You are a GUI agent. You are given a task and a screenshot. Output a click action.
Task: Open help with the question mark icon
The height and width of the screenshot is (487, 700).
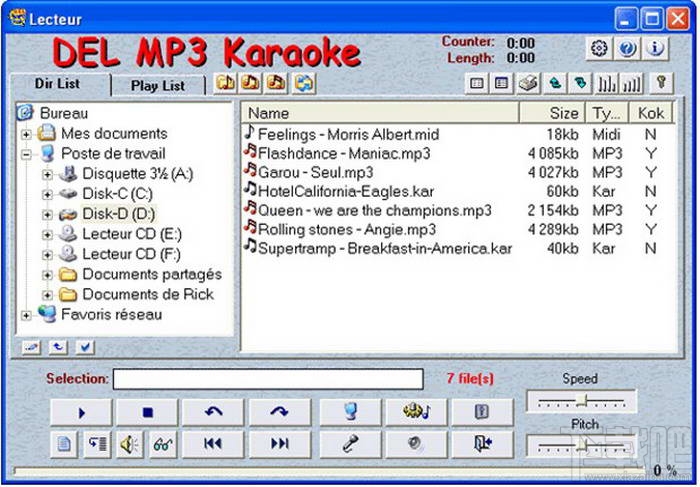pos(627,48)
